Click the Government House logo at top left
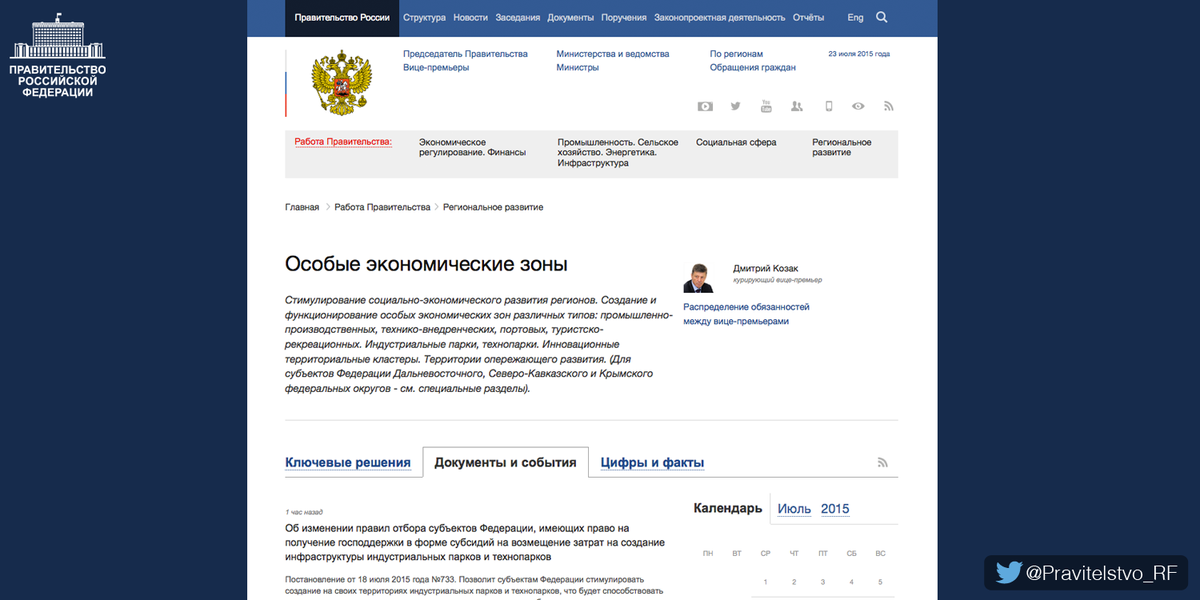Image resolution: width=1200 pixels, height=600 pixels. point(58,56)
